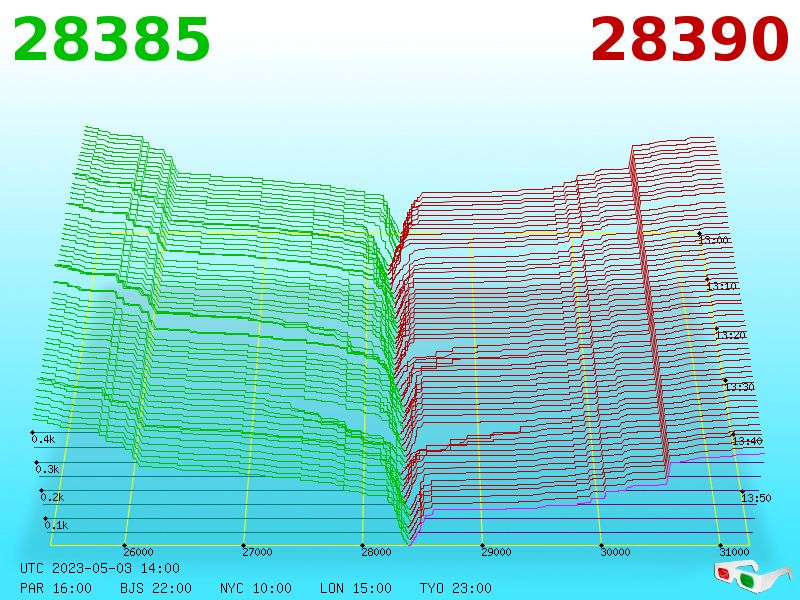Click the PAR 16:00 clock text
This screenshot has width=800, height=600.
click(x=56, y=588)
